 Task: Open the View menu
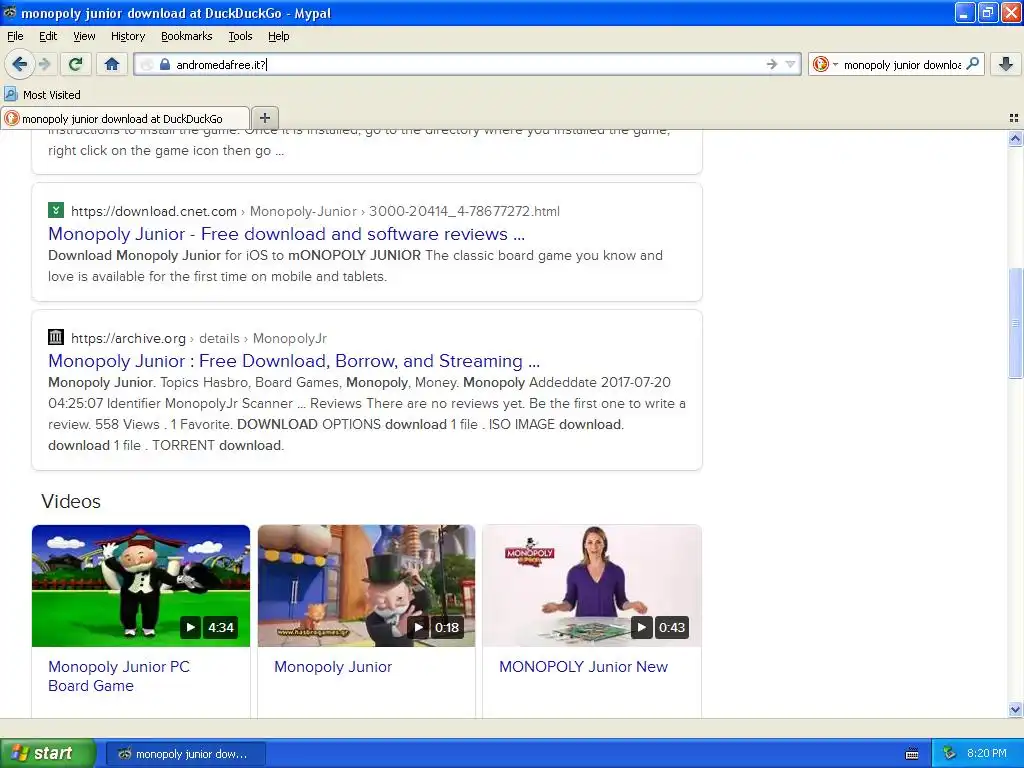pos(84,36)
